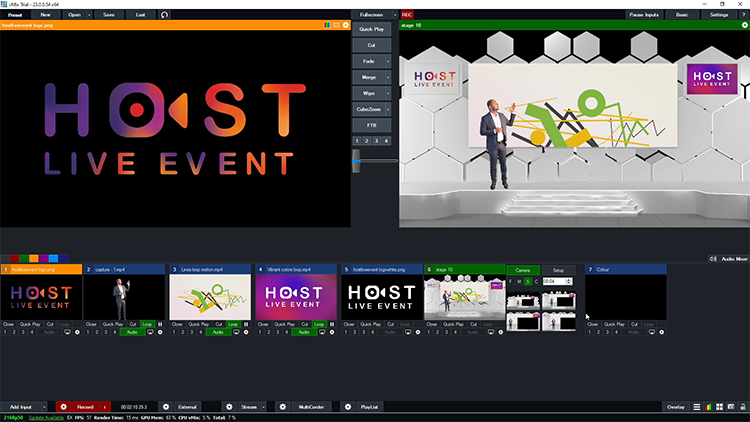Viewport: 750px width, 422px height.
Task: Open the Stream settings gear
Action: click(229, 407)
